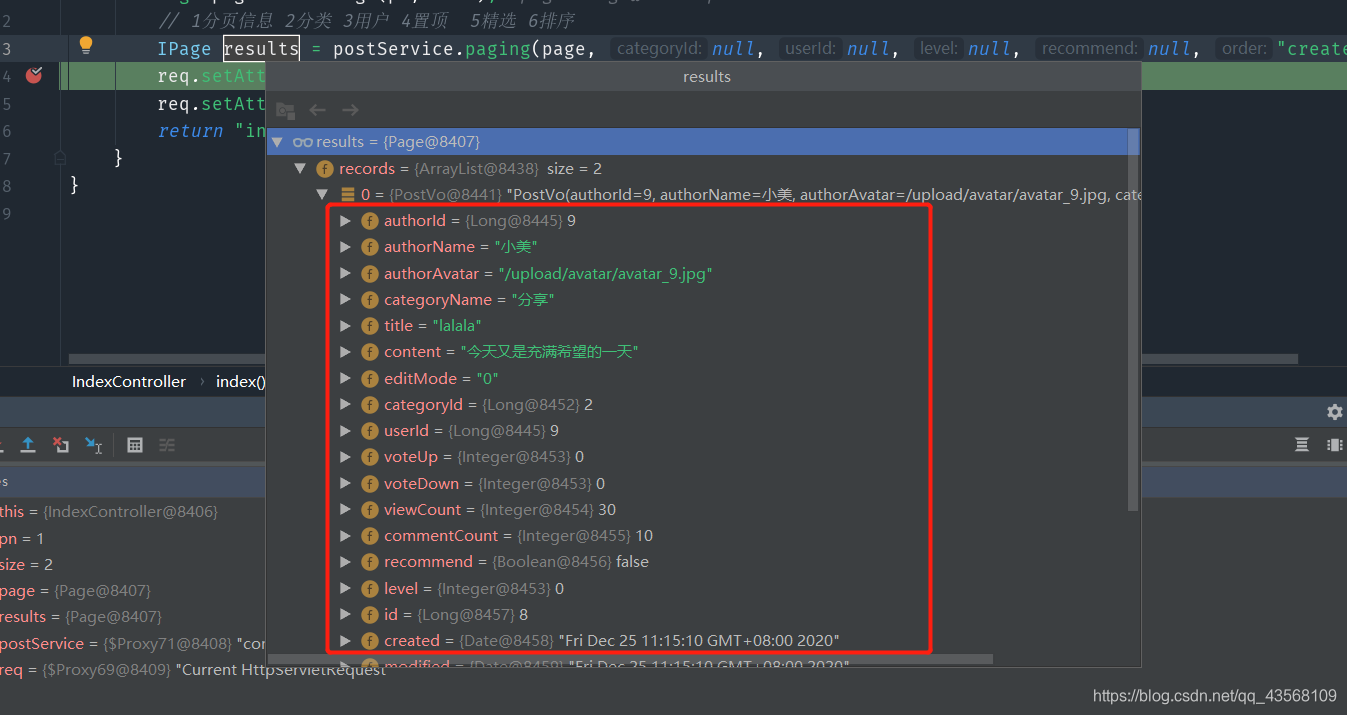
Task: Click the highlighted results variable in code
Action: point(261,48)
